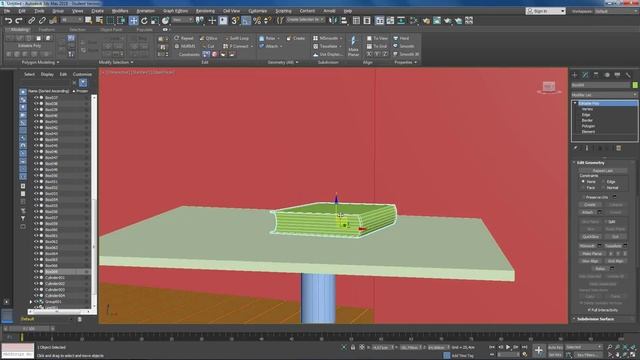Toggle the Preserve UVs checkbox

tap(583, 197)
